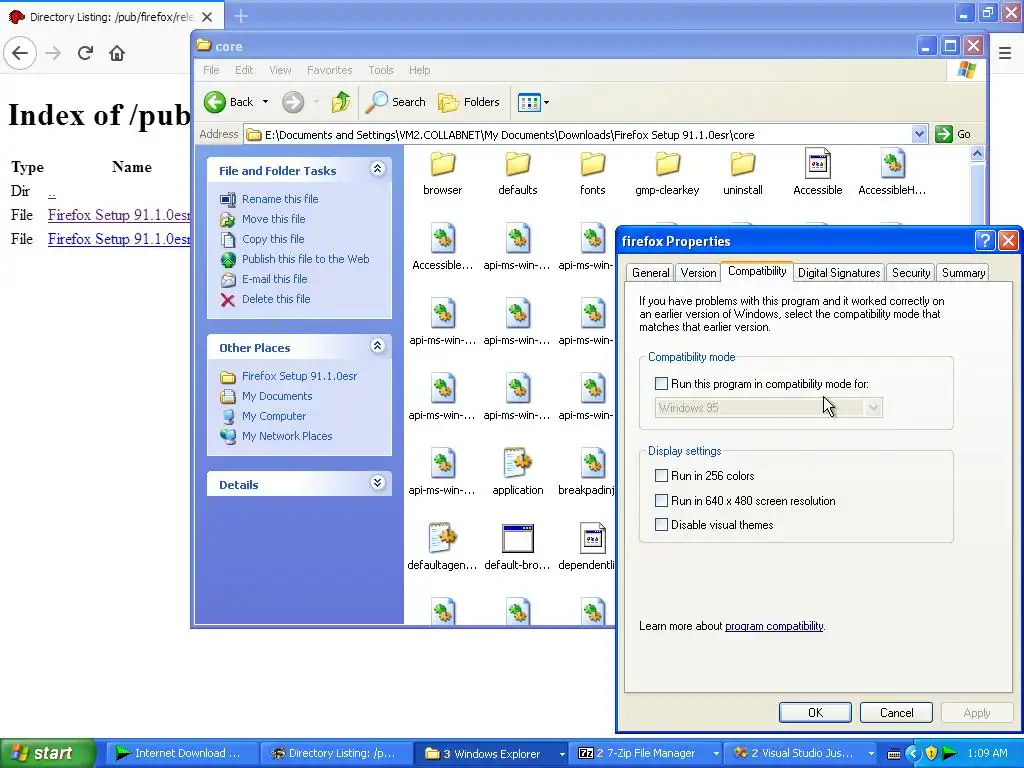Select the browser folder icon
Viewport: 1024px width, 768px height.
(443, 164)
